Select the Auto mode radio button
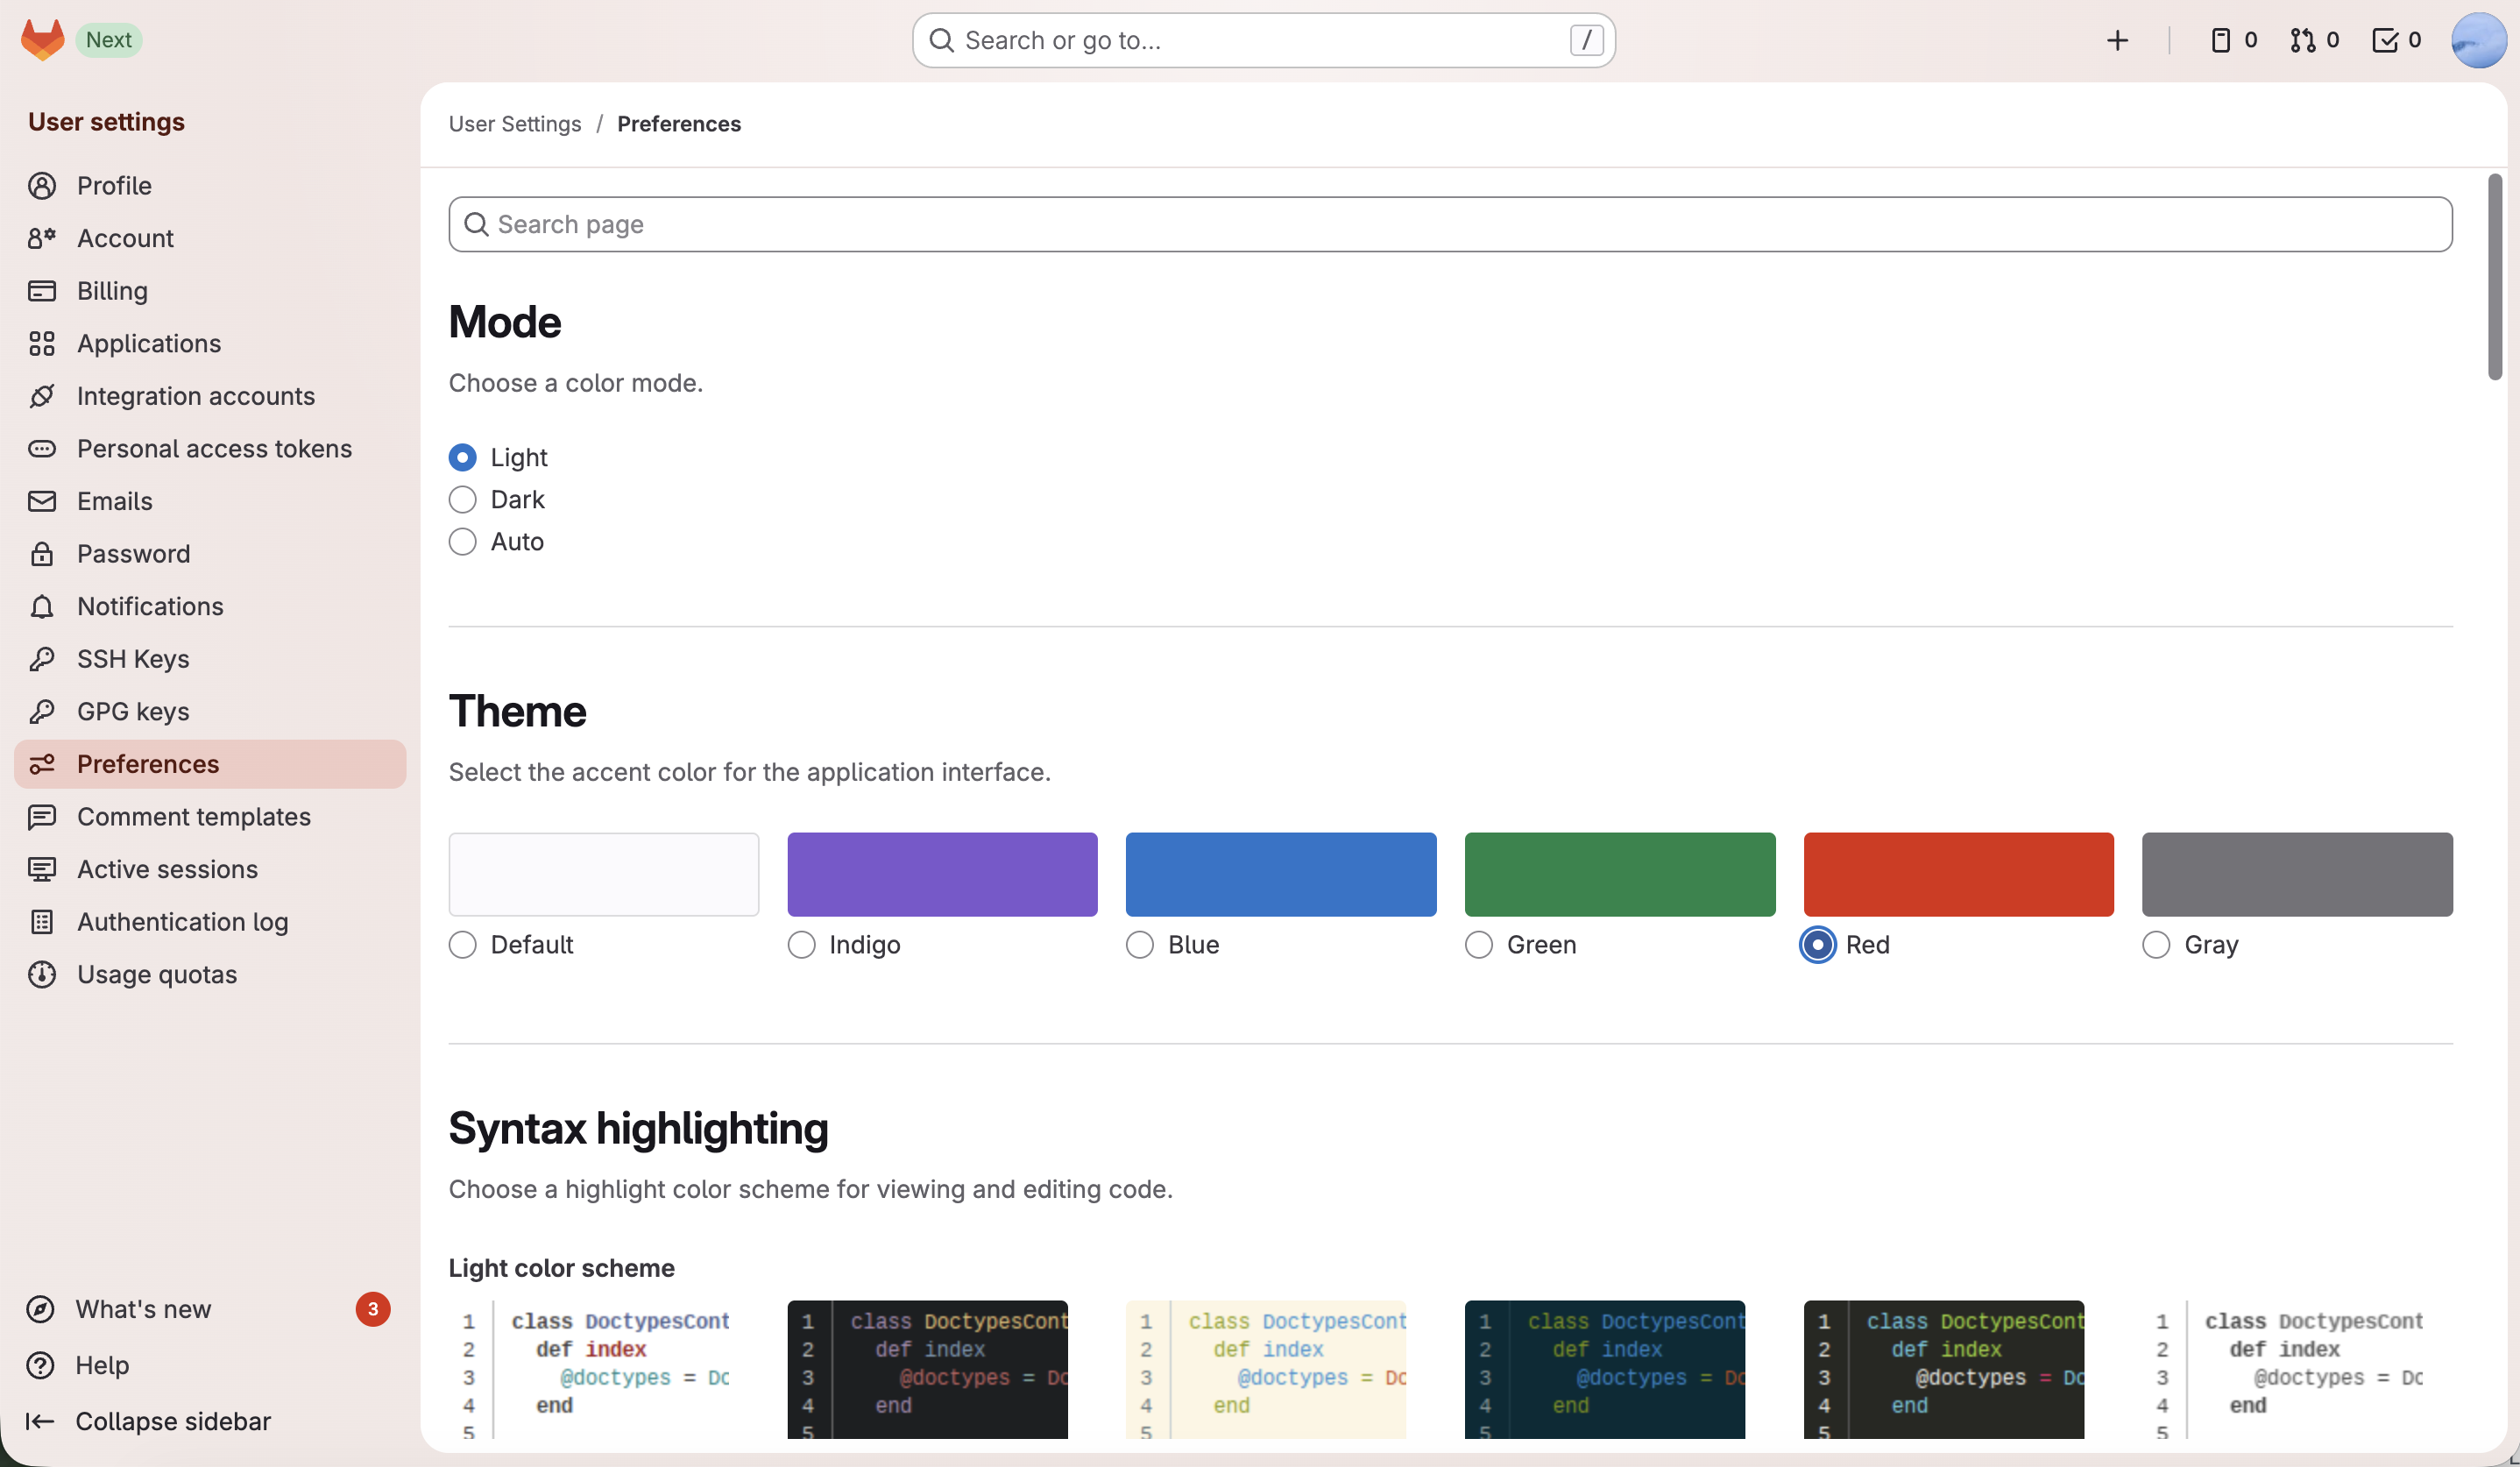 pyautogui.click(x=462, y=541)
